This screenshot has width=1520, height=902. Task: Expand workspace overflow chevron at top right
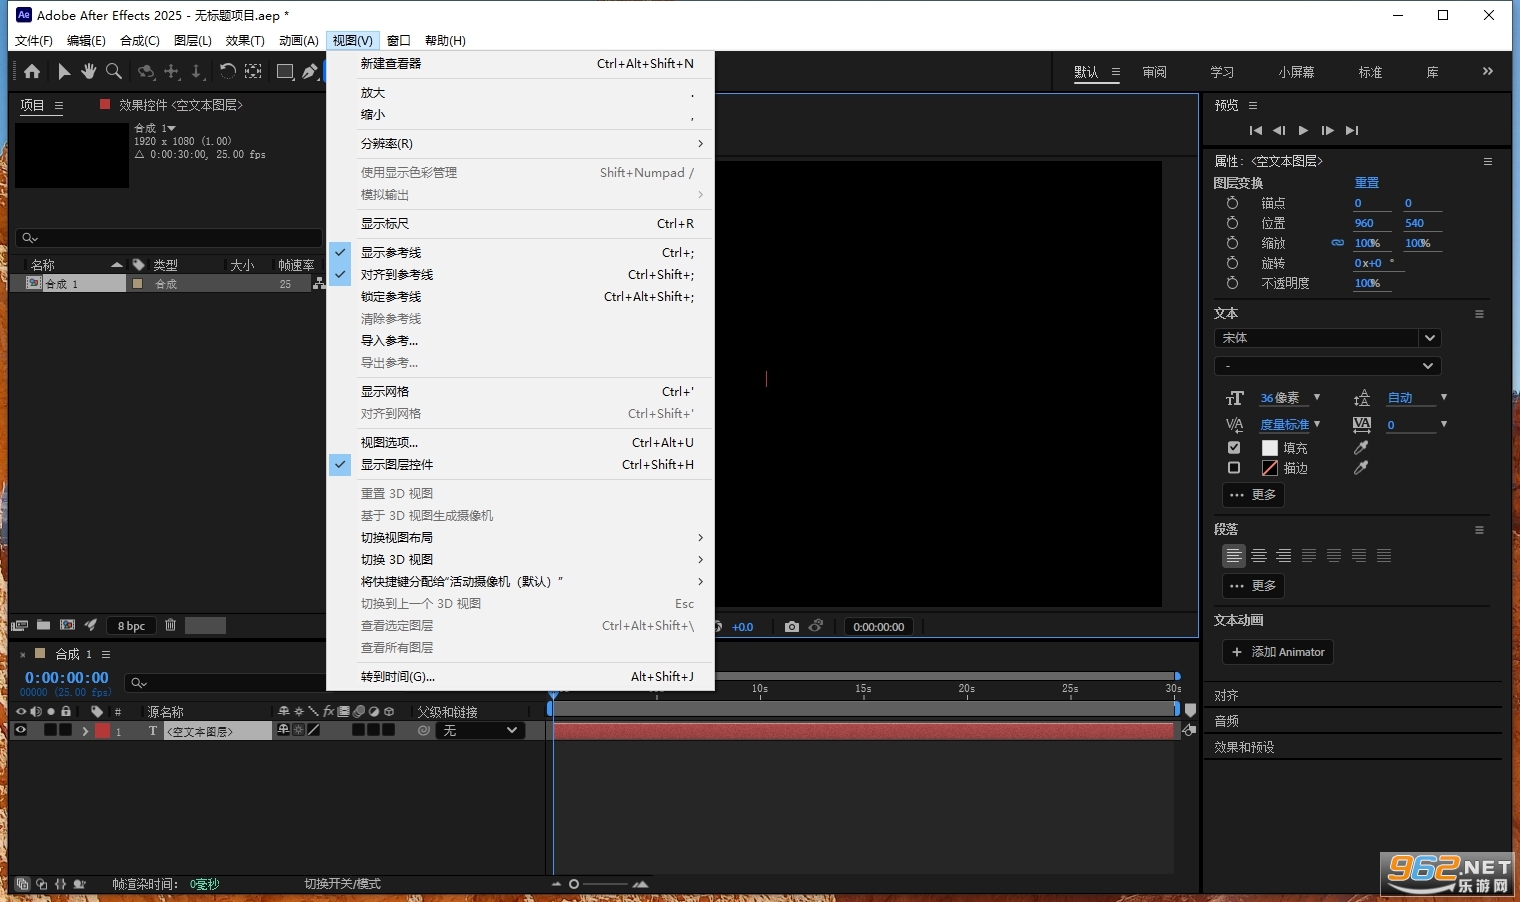pyautogui.click(x=1488, y=71)
